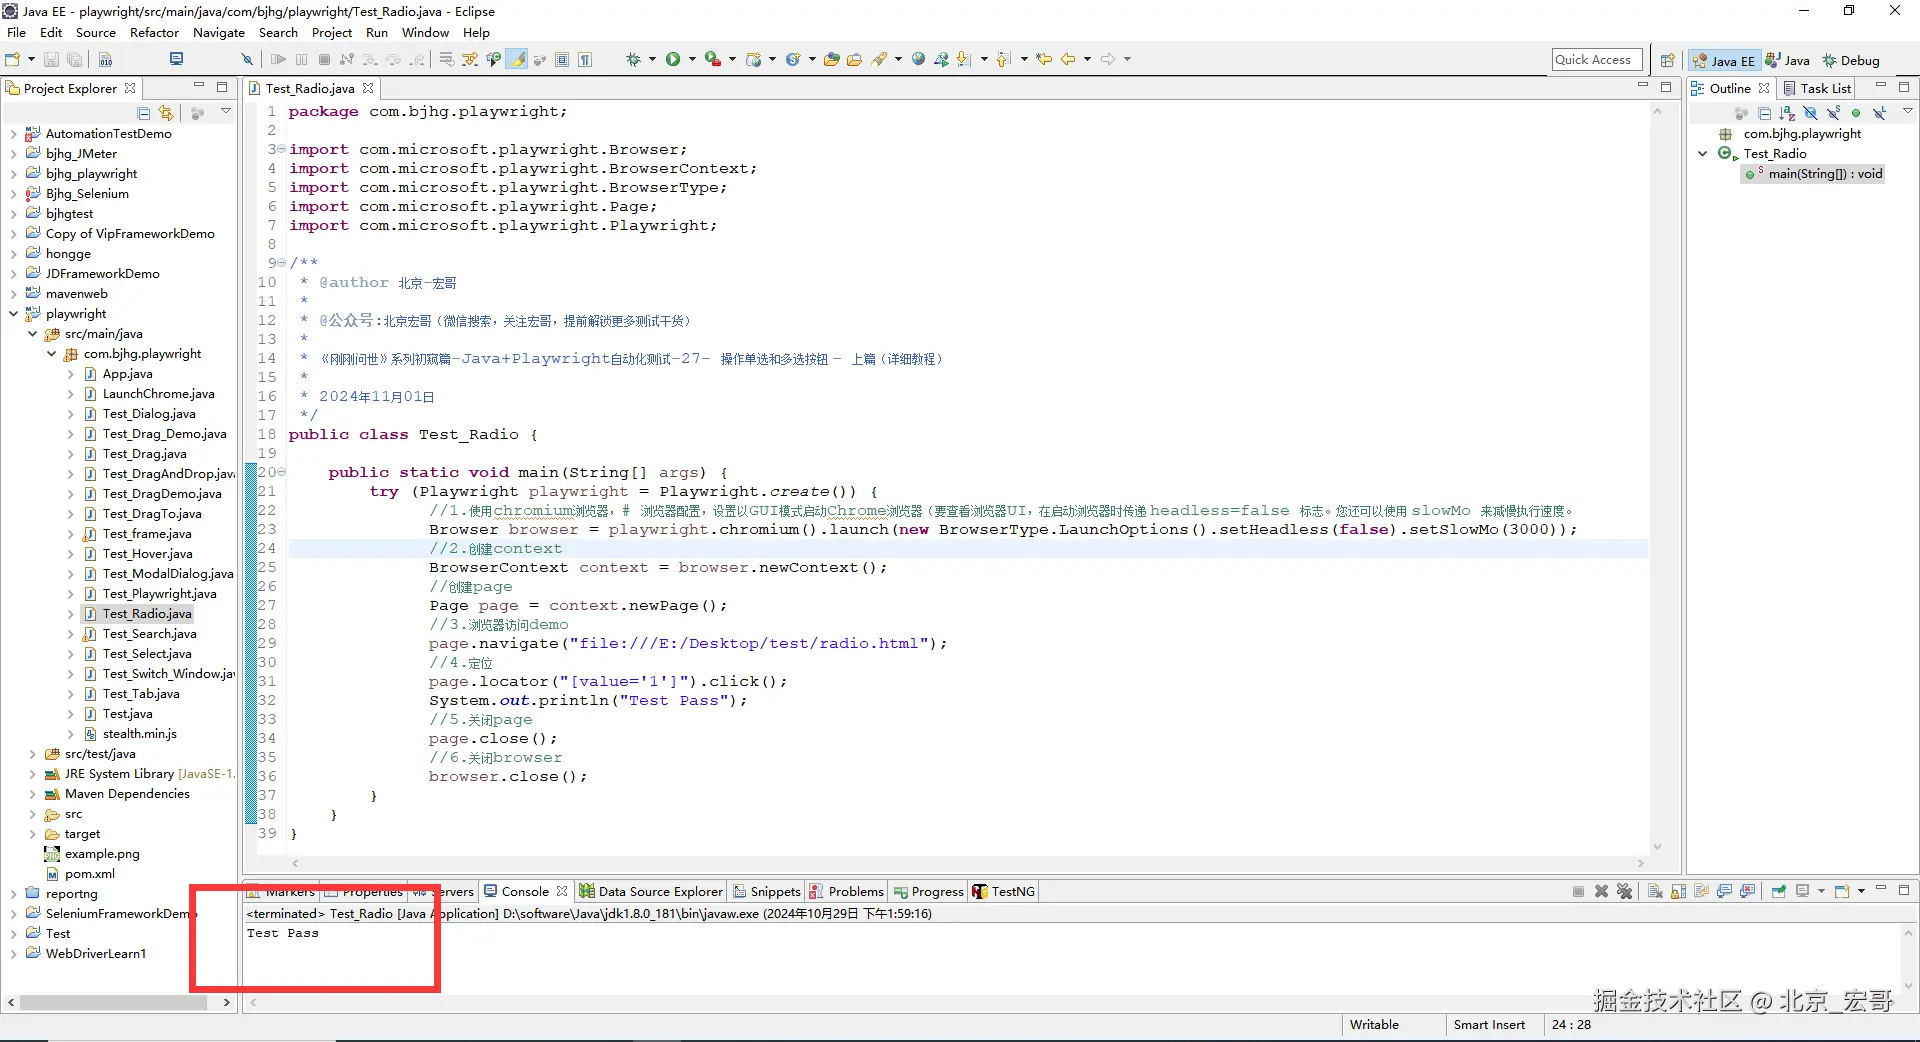Toggle Link with Editor in Project Explorer
Screen dimensions: 1920x1042
click(166, 113)
